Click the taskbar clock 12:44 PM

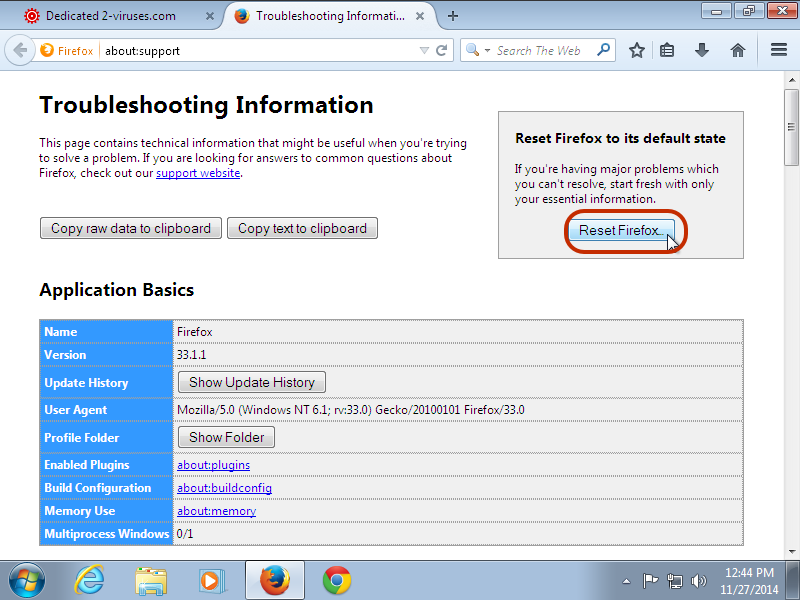click(749, 572)
